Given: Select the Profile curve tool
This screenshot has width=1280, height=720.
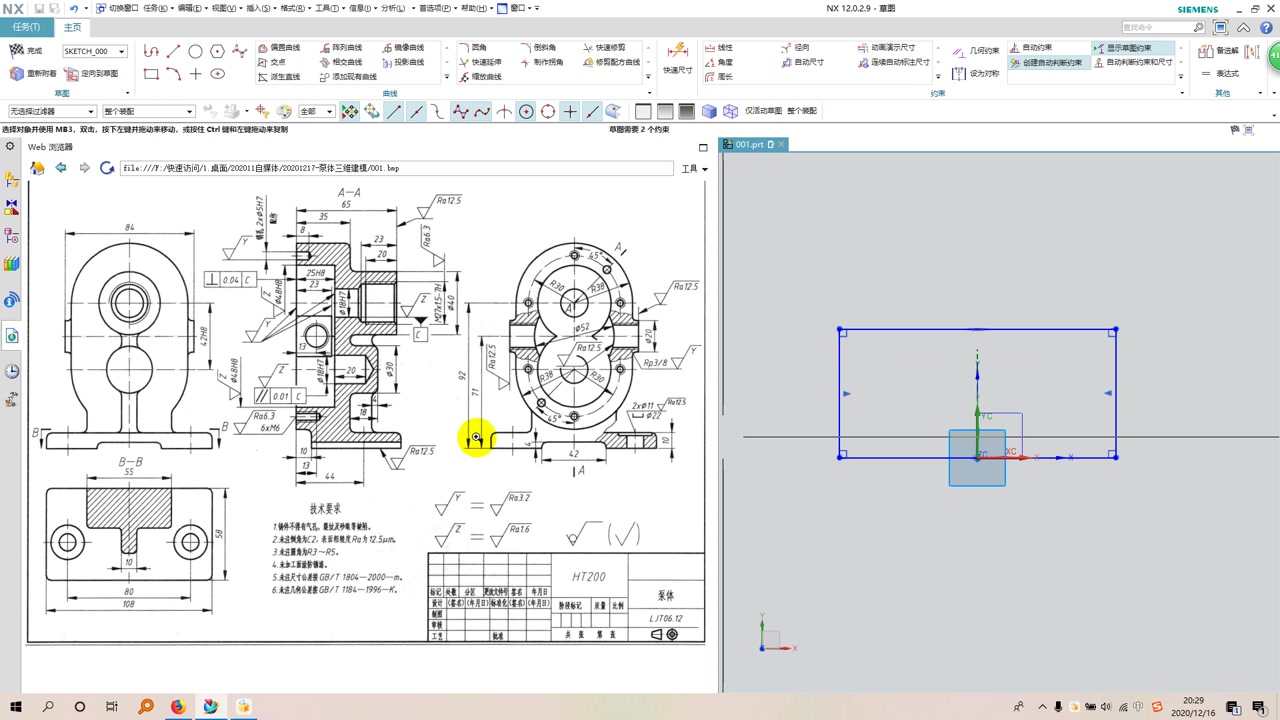Looking at the screenshot, I should [151, 51].
